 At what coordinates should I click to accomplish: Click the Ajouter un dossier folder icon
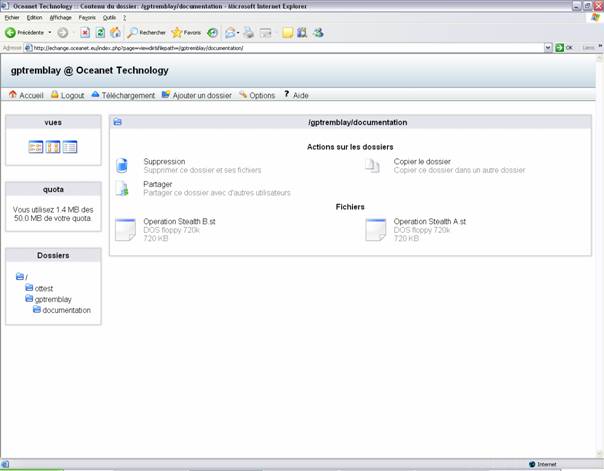(166, 94)
